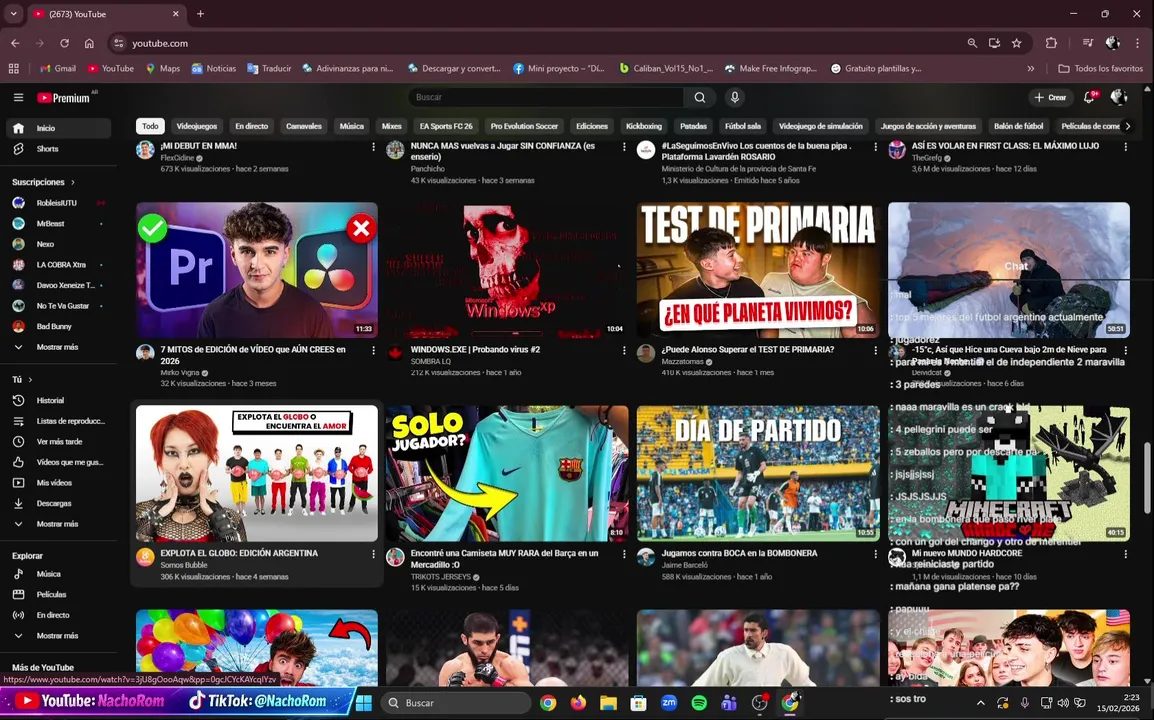Screen dimensions: 1154x720
Task: Open Descargas in sidebar
Action: coord(59,504)
